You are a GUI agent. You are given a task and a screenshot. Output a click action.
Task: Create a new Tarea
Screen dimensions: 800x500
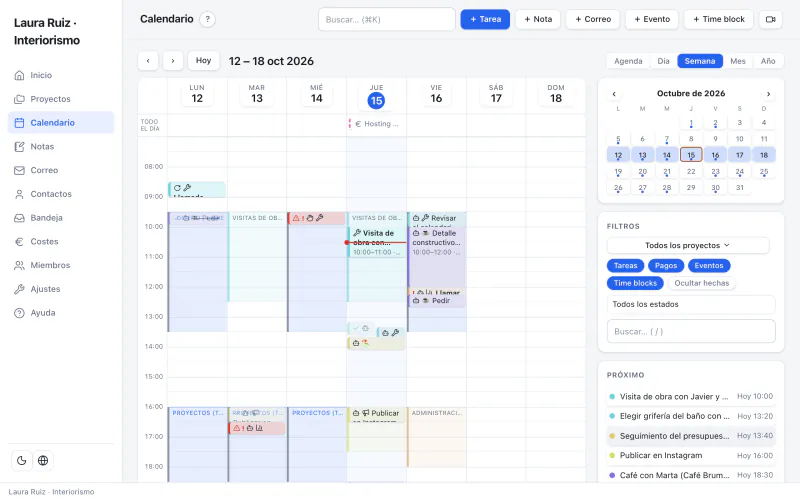tap(485, 19)
